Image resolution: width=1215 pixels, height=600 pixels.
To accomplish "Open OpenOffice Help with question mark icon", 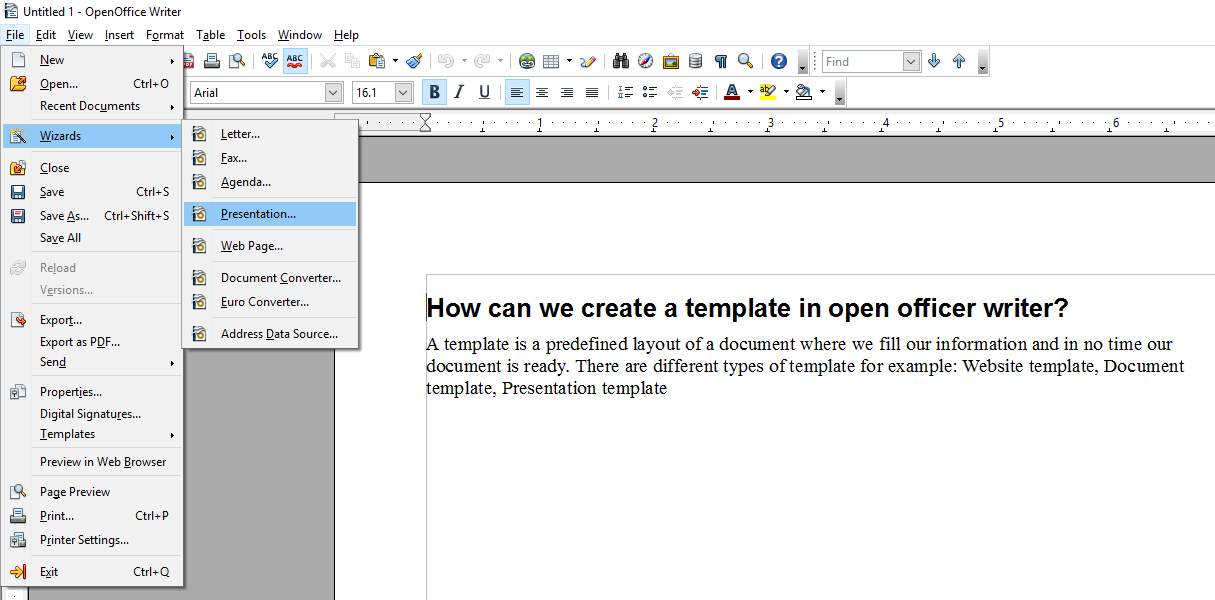I will coord(778,61).
